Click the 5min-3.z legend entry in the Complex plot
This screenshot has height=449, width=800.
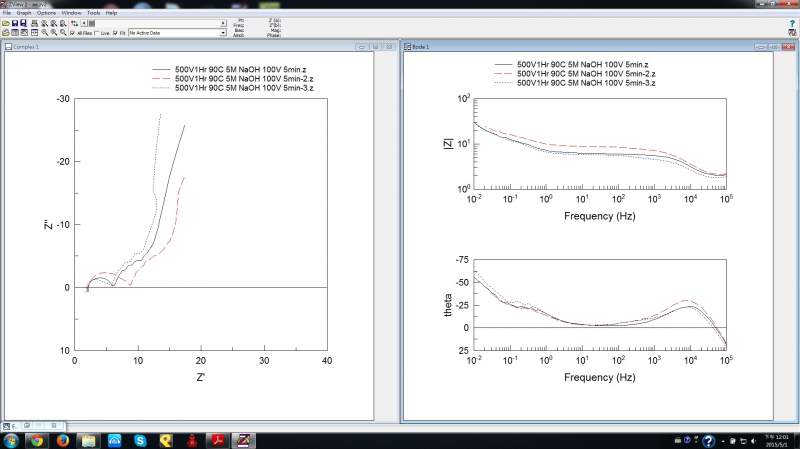(x=244, y=88)
